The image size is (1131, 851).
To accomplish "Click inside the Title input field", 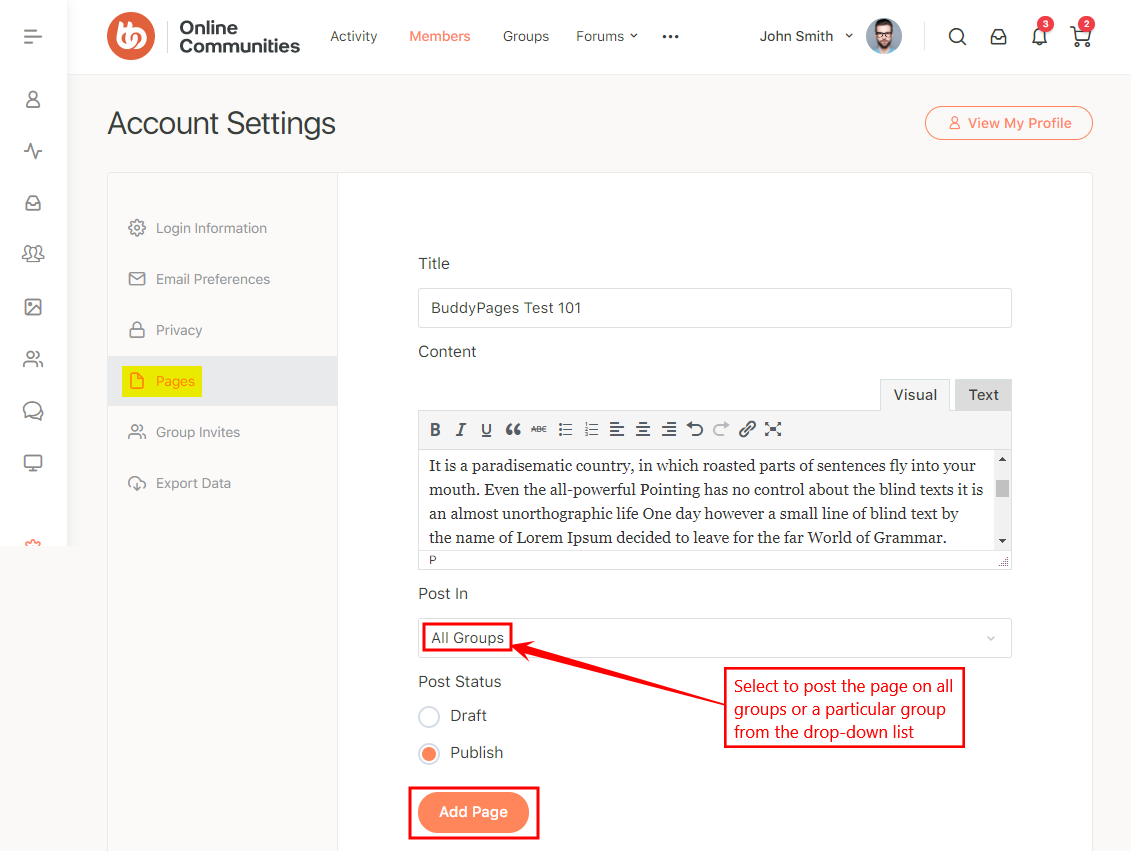I will tap(714, 308).
